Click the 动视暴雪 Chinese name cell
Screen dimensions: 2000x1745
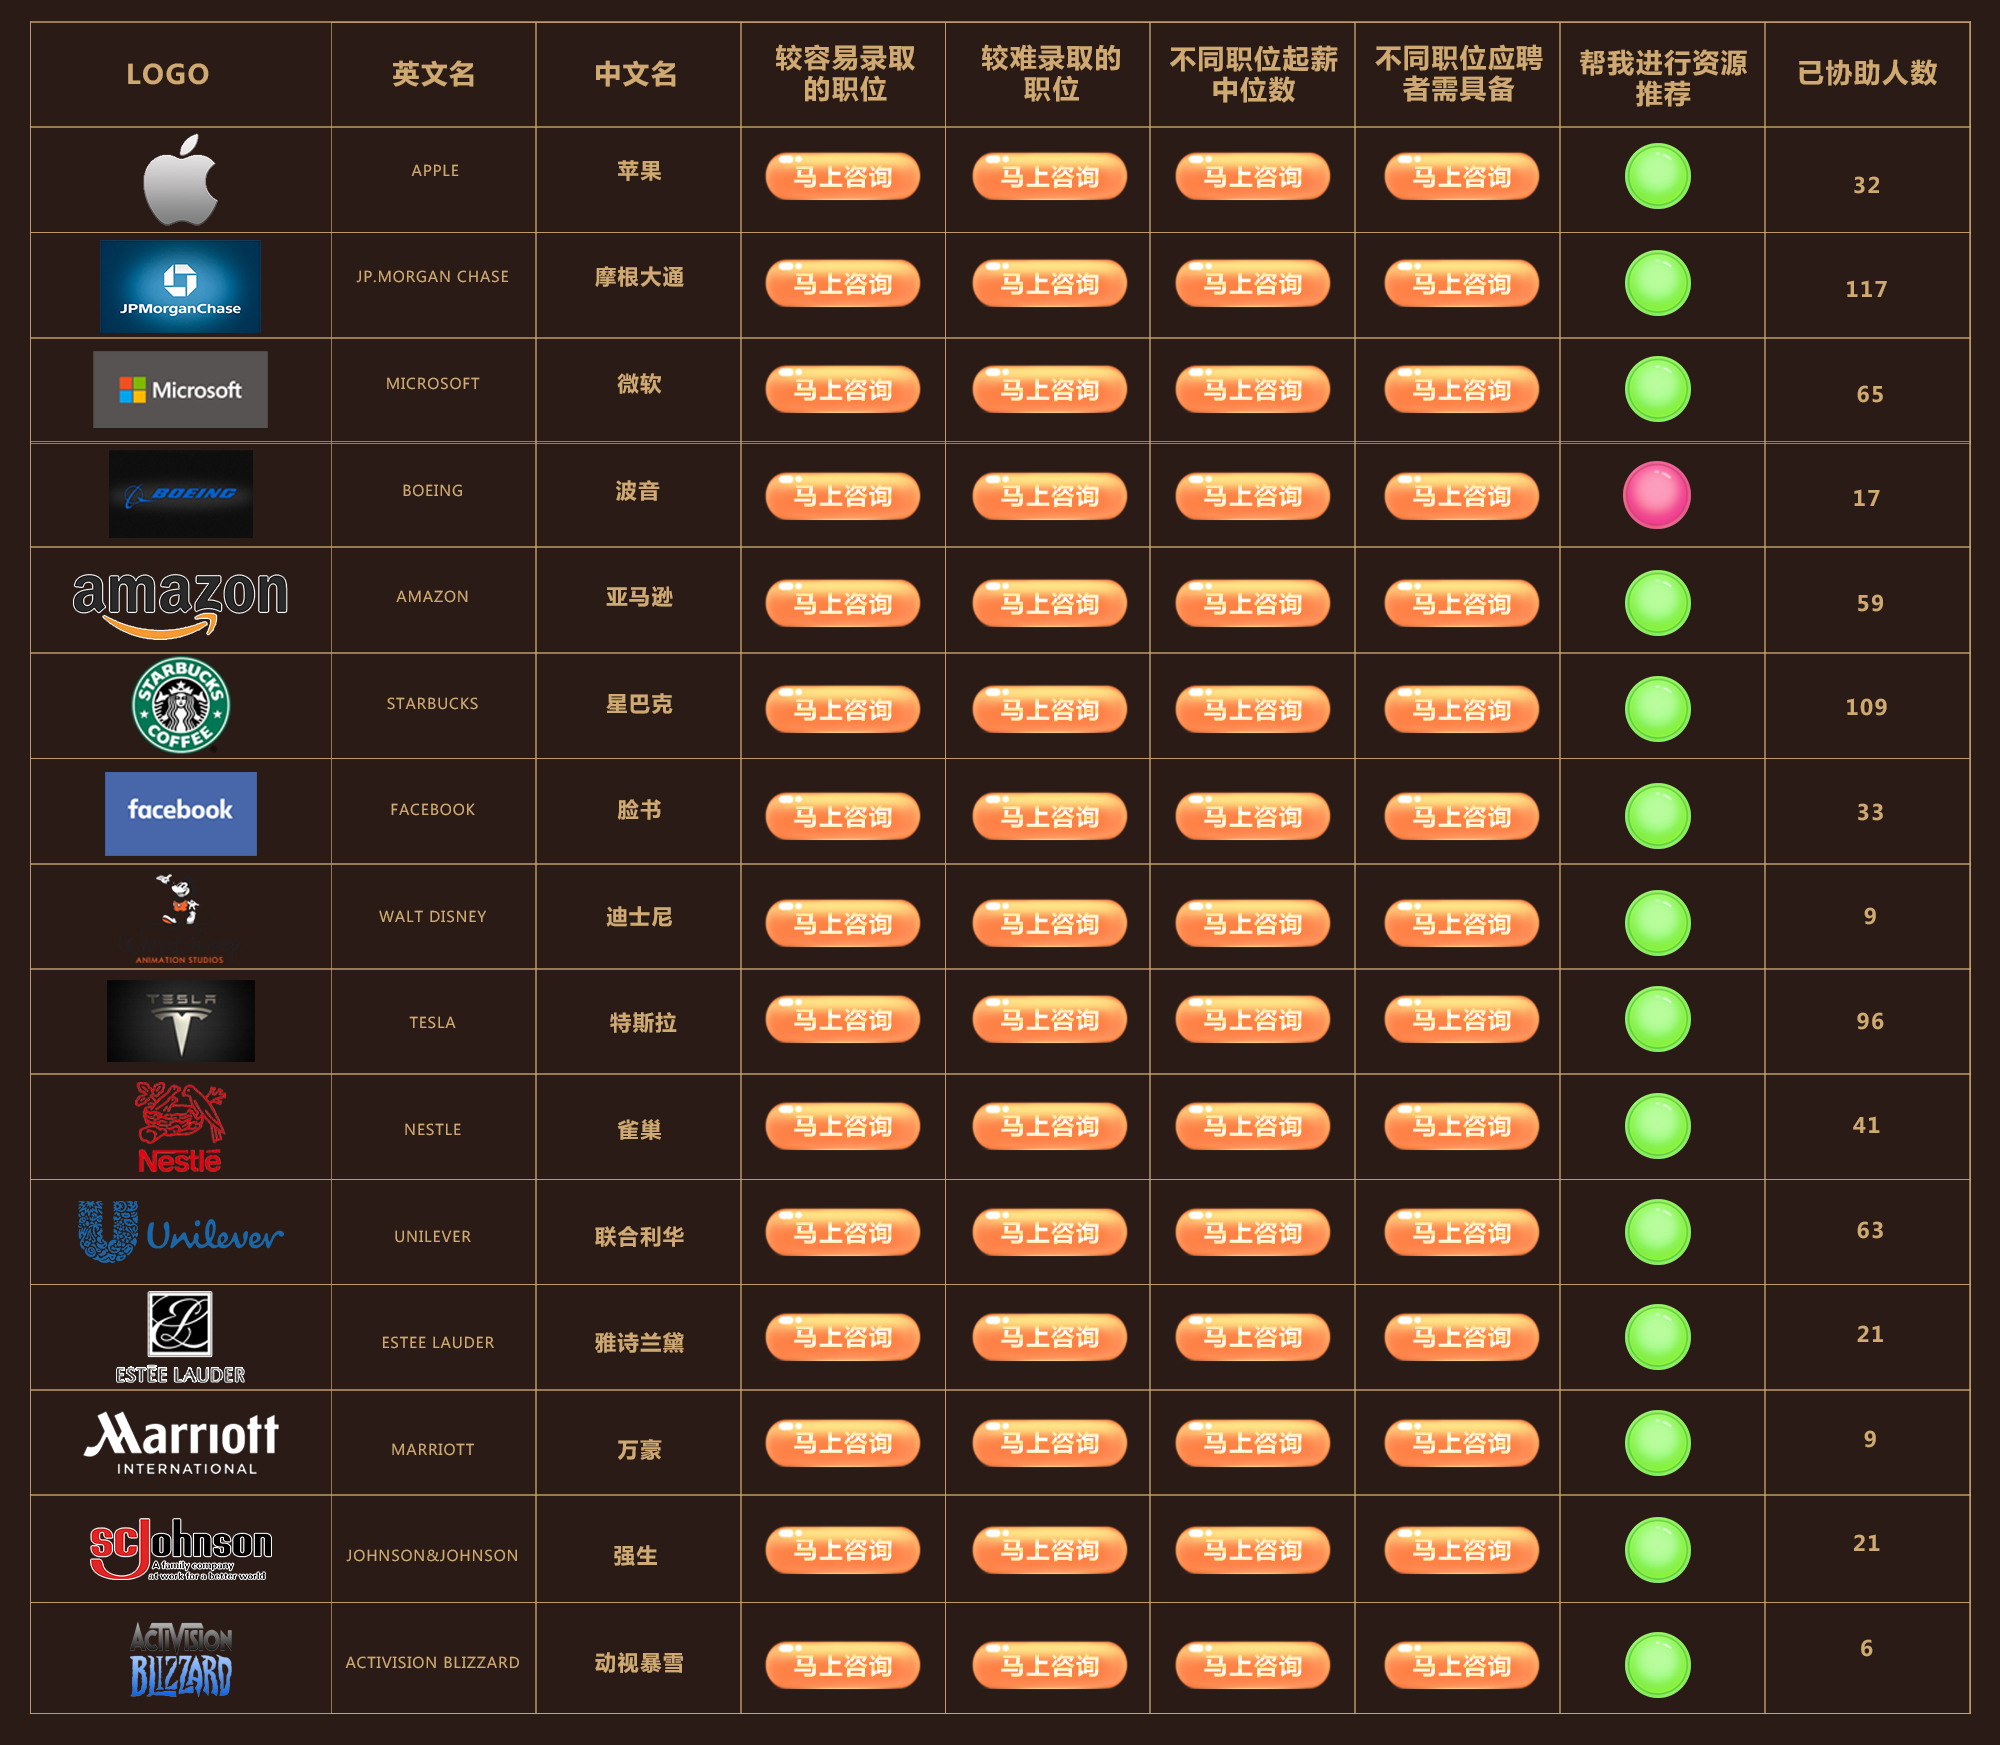639,1663
